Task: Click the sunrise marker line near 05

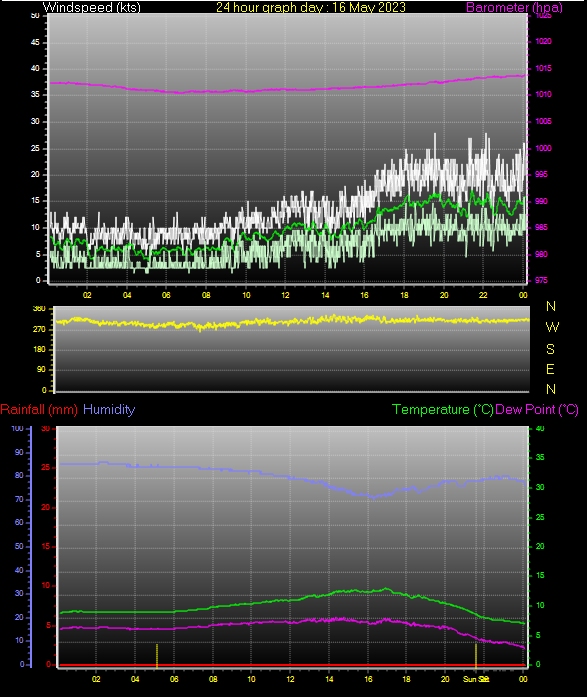Action: [x=157, y=655]
